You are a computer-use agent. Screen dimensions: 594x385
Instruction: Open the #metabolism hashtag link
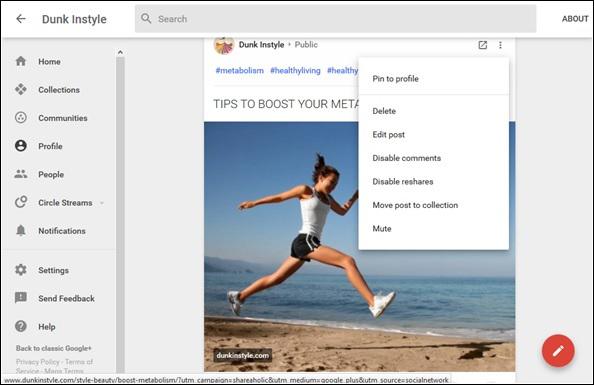[239, 70]
